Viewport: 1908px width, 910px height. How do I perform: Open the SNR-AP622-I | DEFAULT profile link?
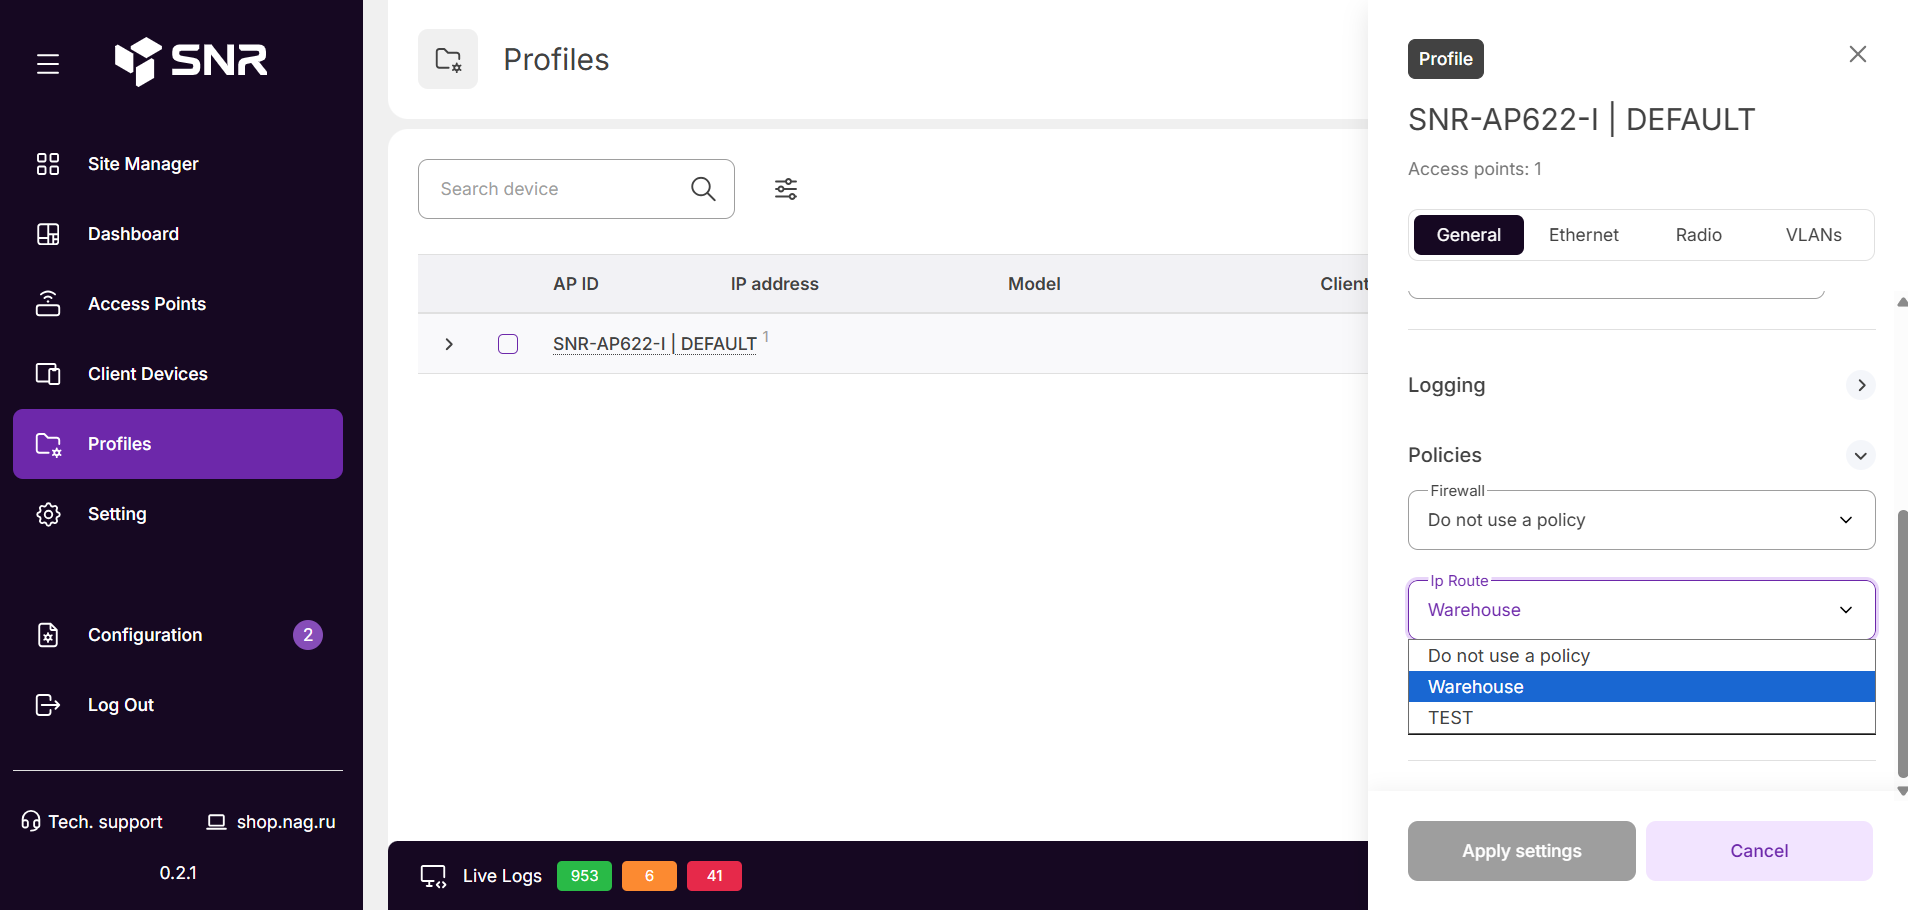click(655, 344)
